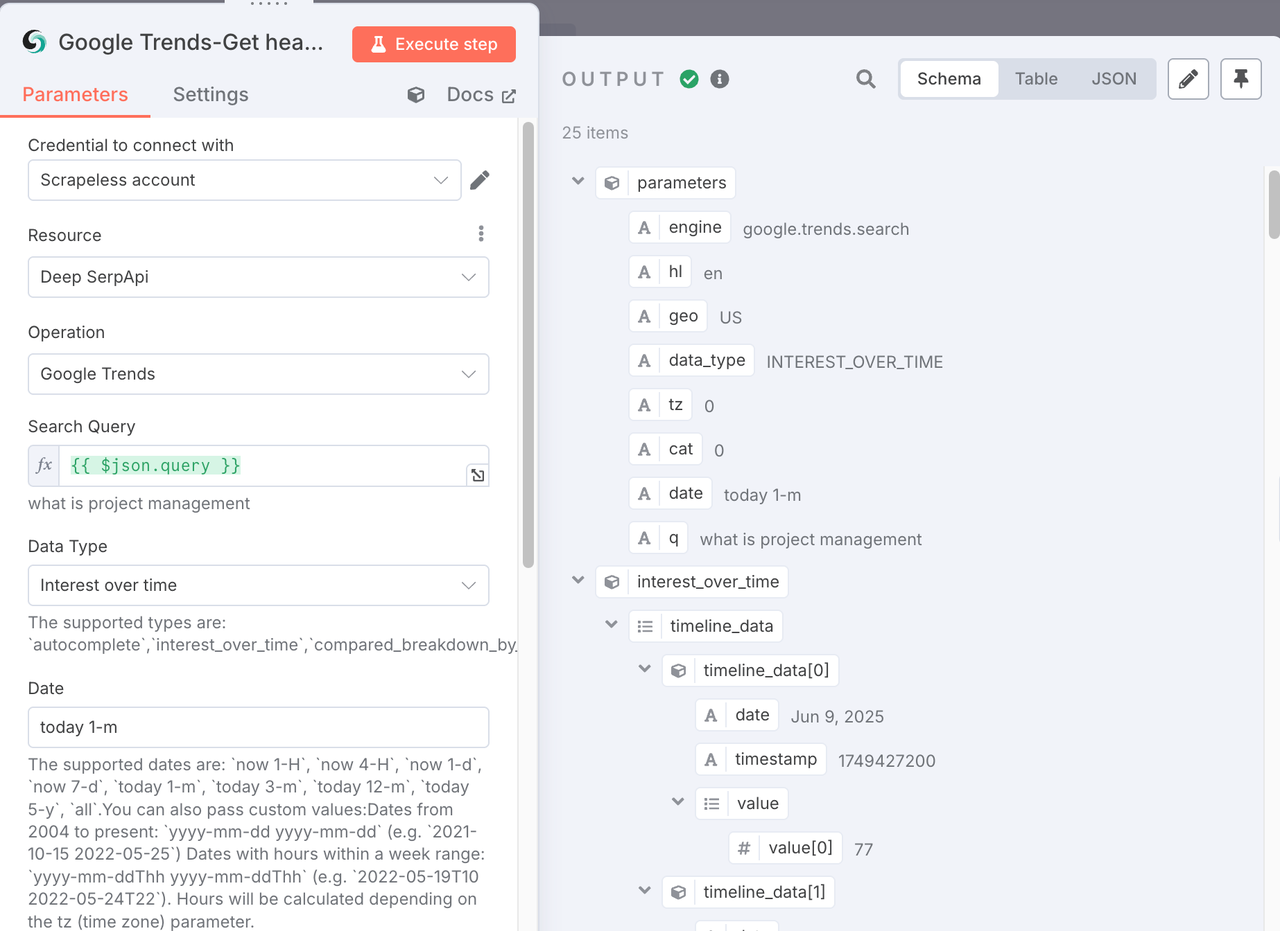Click the timeline_data[0] cube icon

pyautogui.click(x=678, y=670)
